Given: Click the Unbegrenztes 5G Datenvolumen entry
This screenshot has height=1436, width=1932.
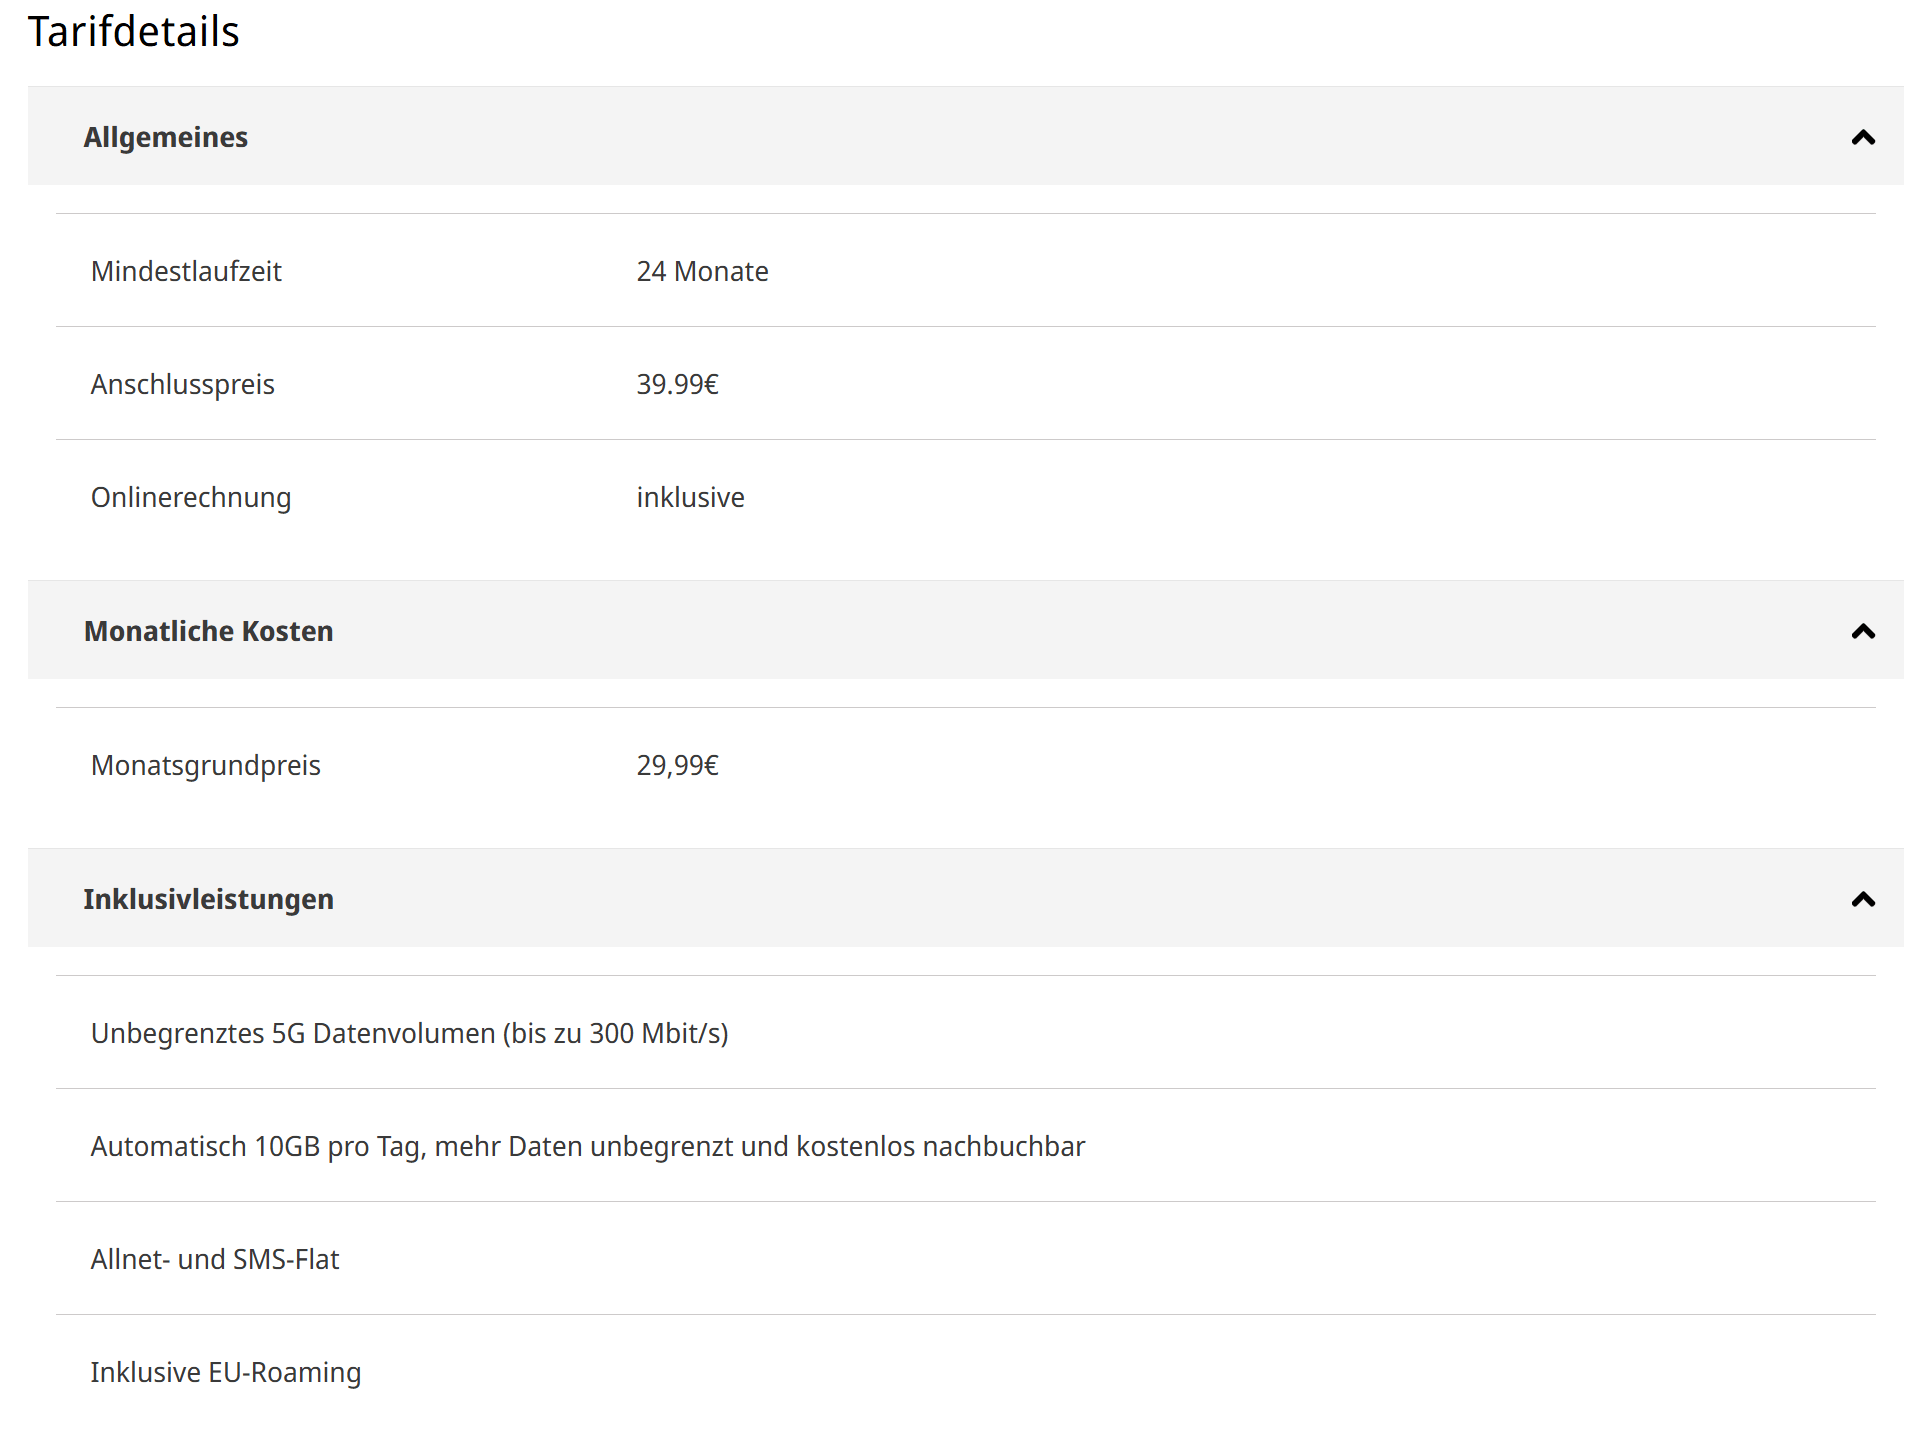Looking at the screenshot, I should pos(409,1034).
